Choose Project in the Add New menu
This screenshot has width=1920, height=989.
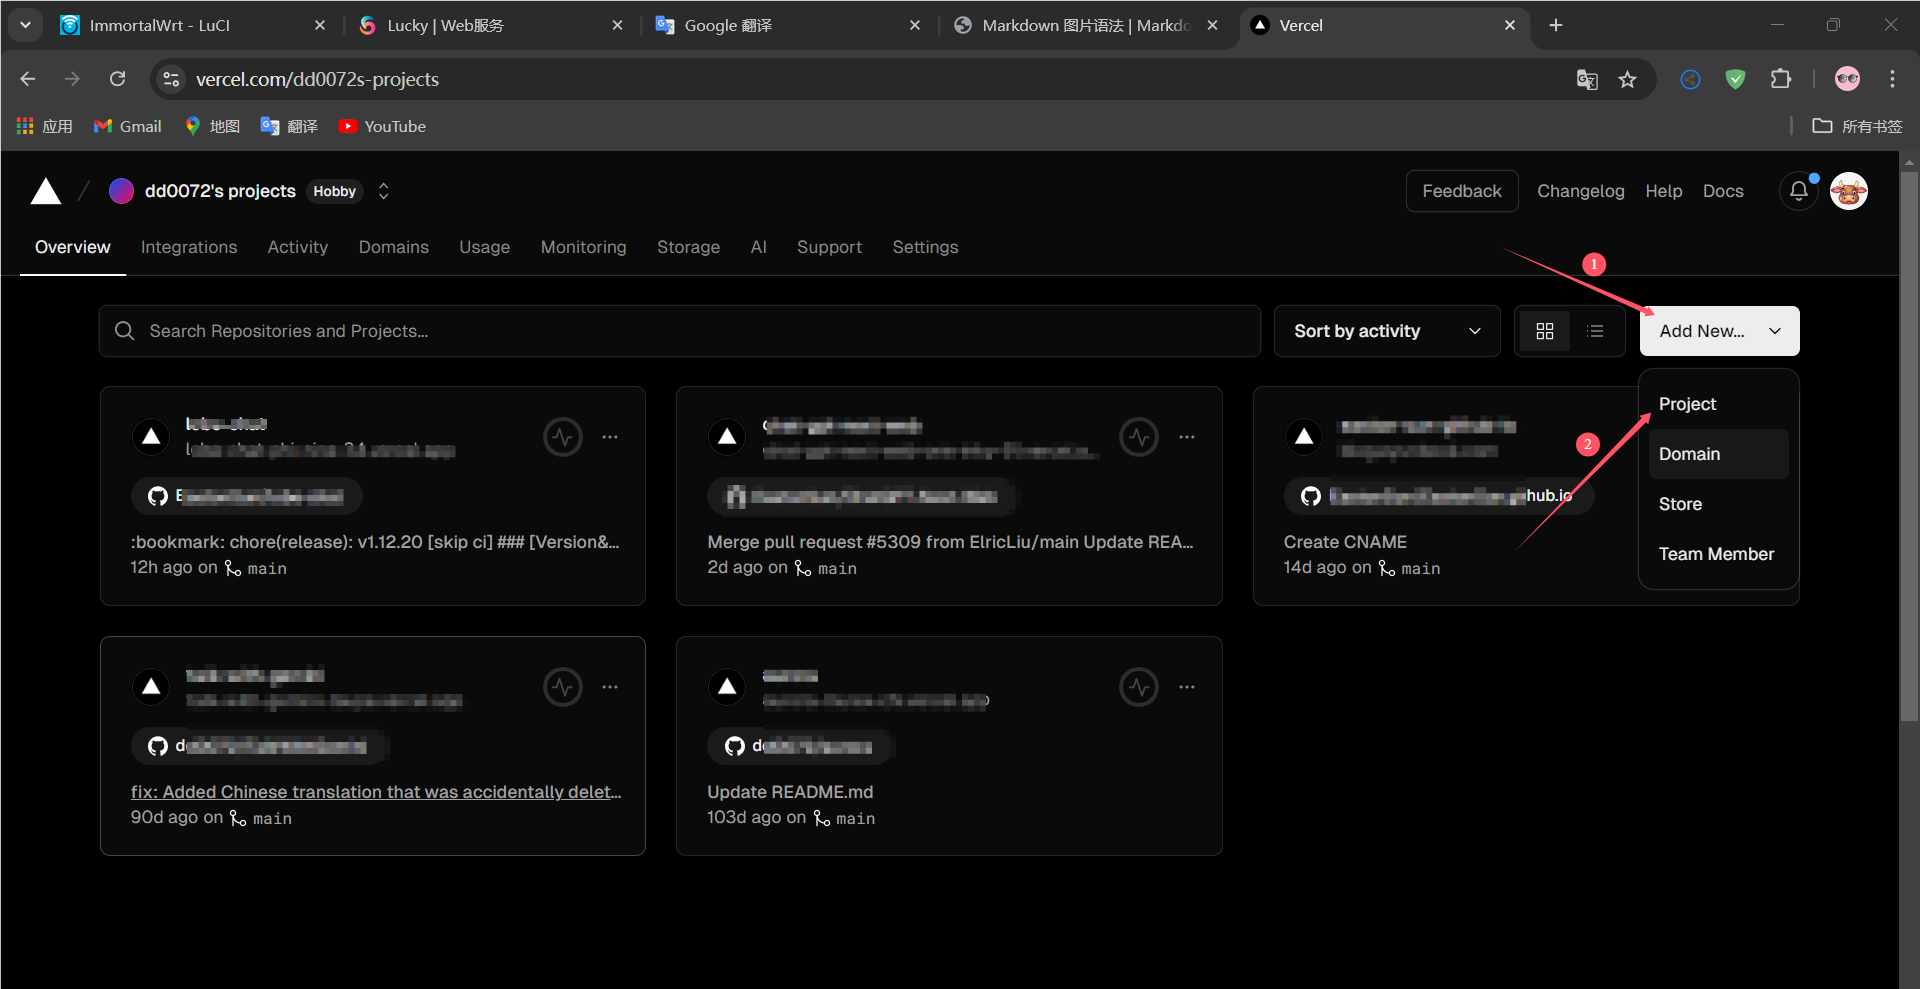[1687, 404]
